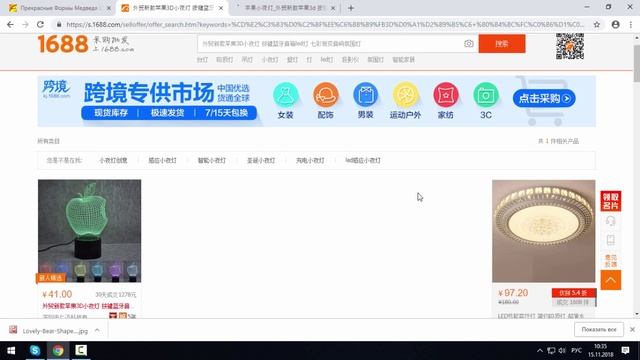
Task: Click the mobile phone icon in right sidebar
Action: pos(611,240)
